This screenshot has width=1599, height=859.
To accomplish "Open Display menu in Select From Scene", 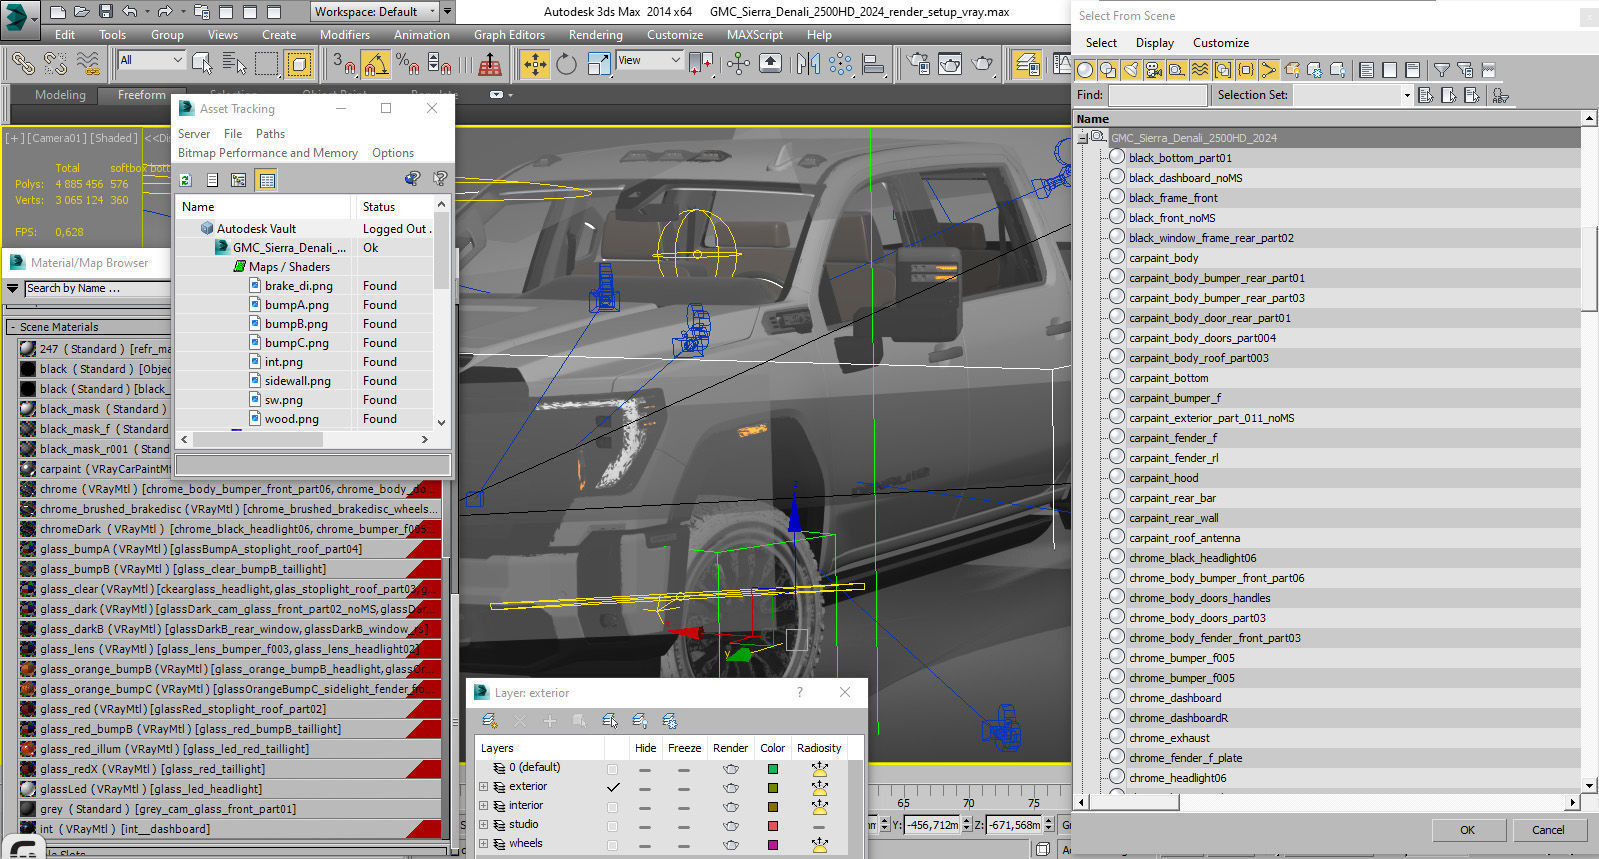I will click(1155, 43).
